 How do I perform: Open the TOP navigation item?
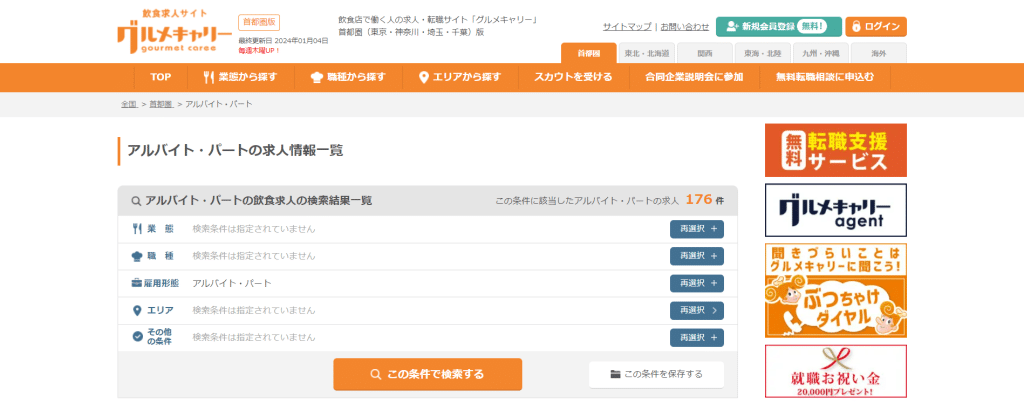pos(161,77)
